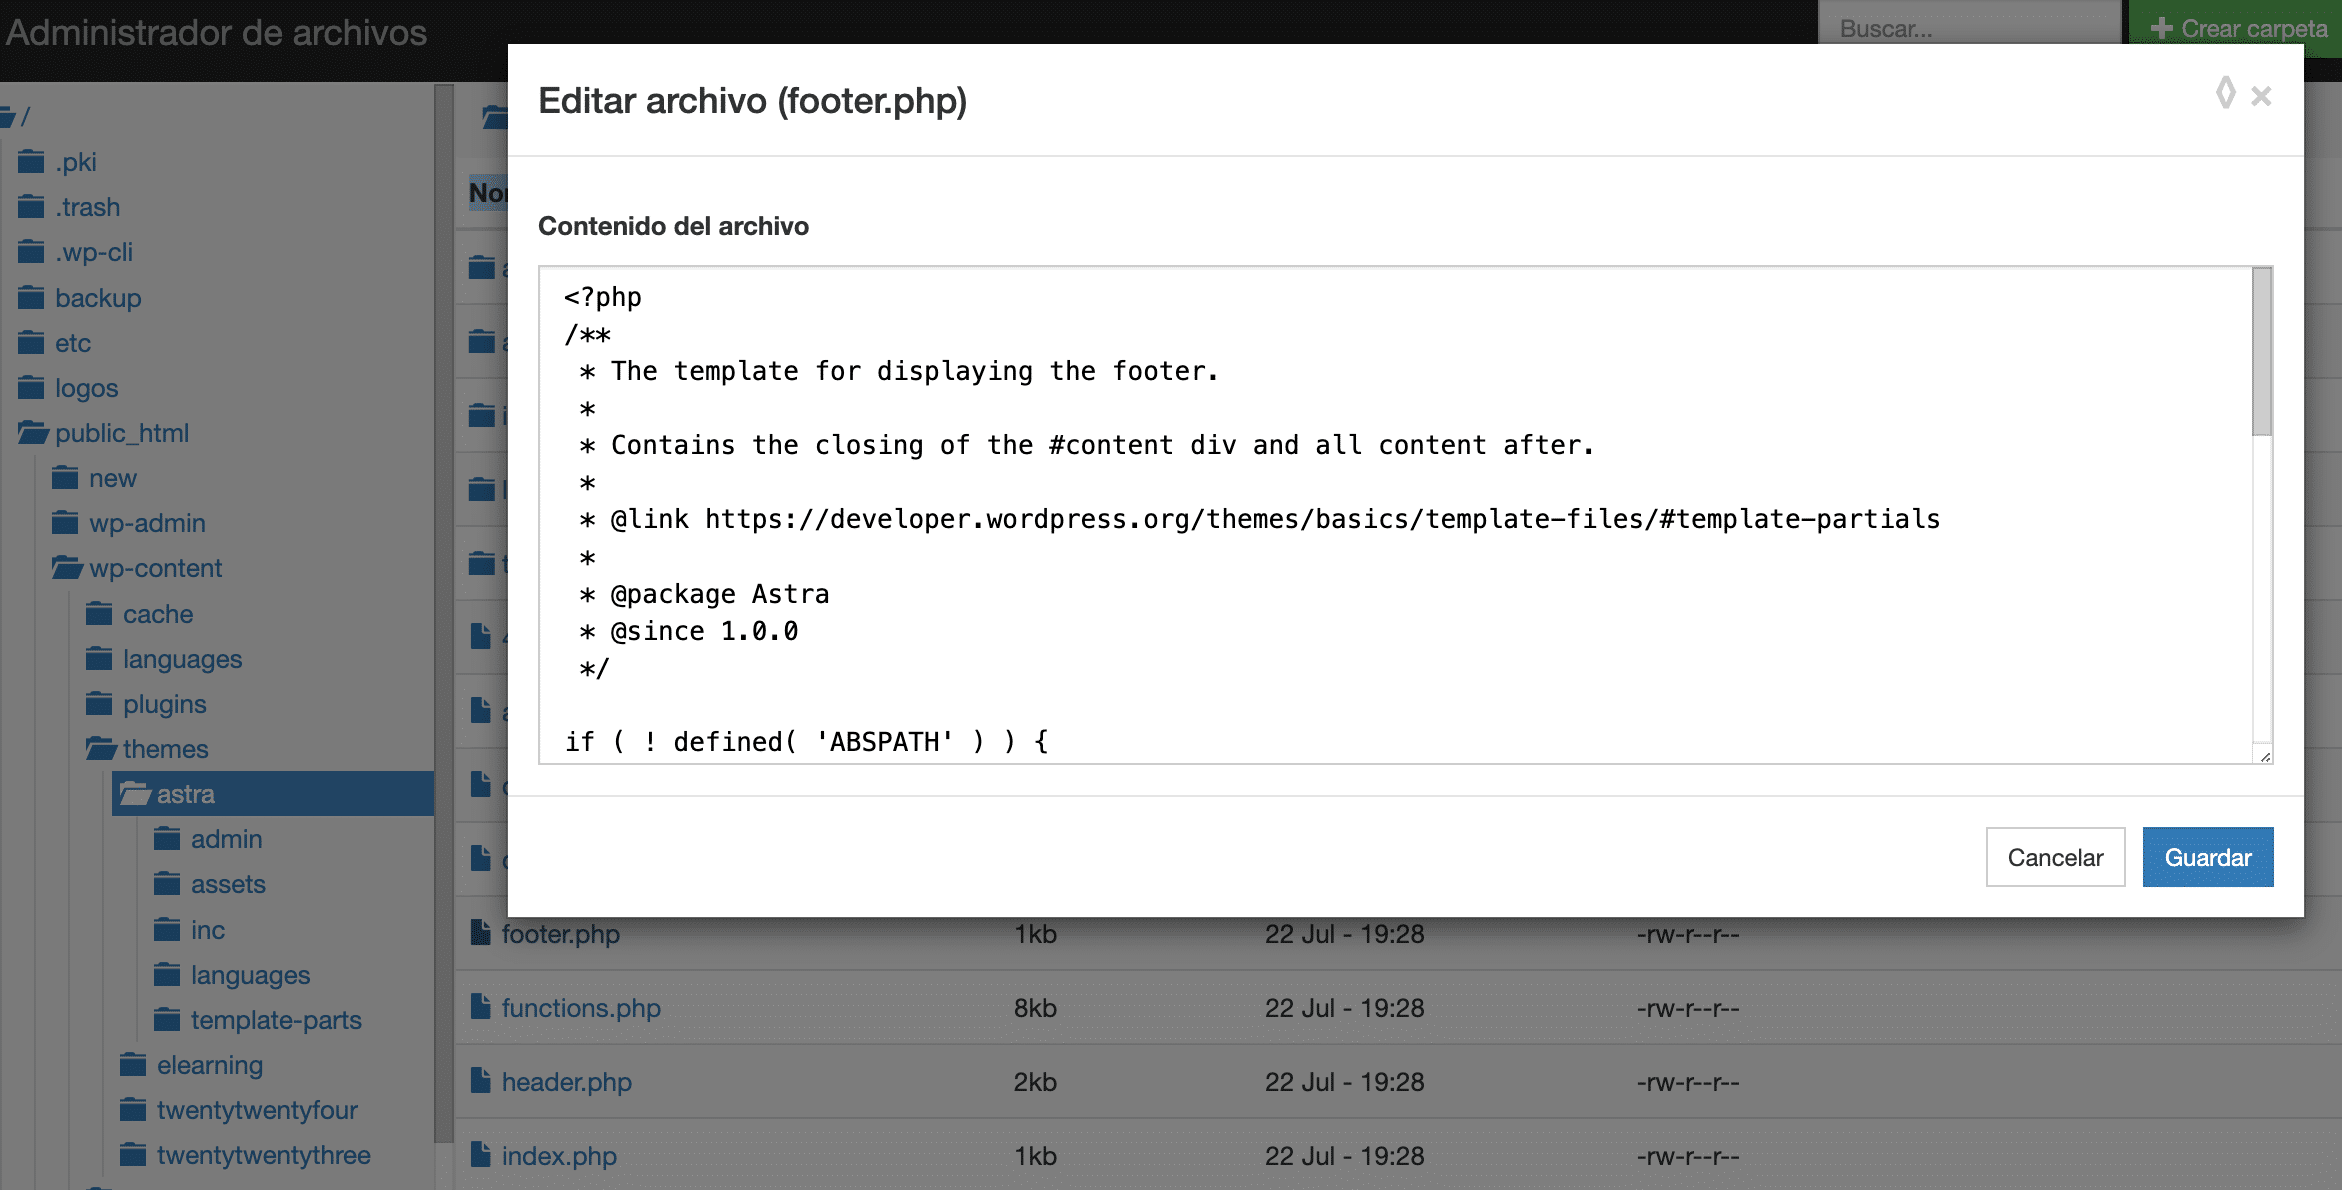Click the index.php file icon
Viewport: 2342px width, 1190px height.
(x=481, y=1155)
